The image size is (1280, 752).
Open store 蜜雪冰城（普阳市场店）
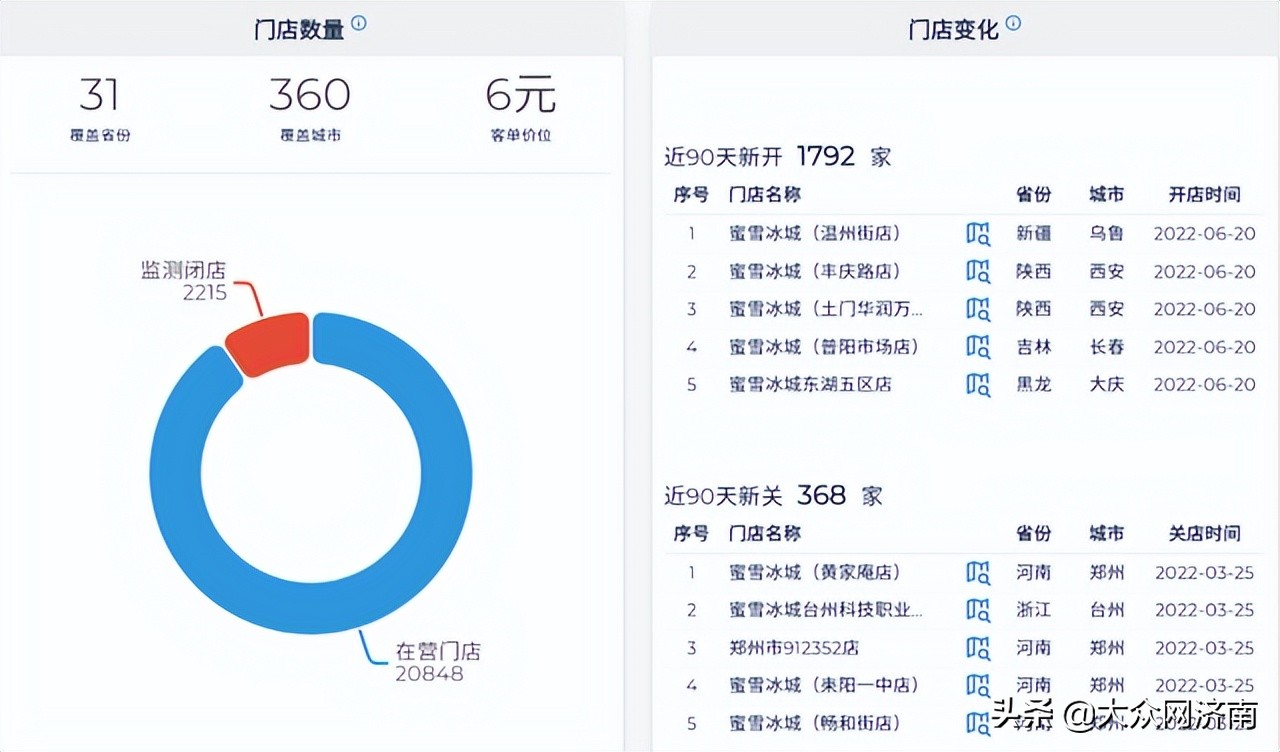coord(824,347)
